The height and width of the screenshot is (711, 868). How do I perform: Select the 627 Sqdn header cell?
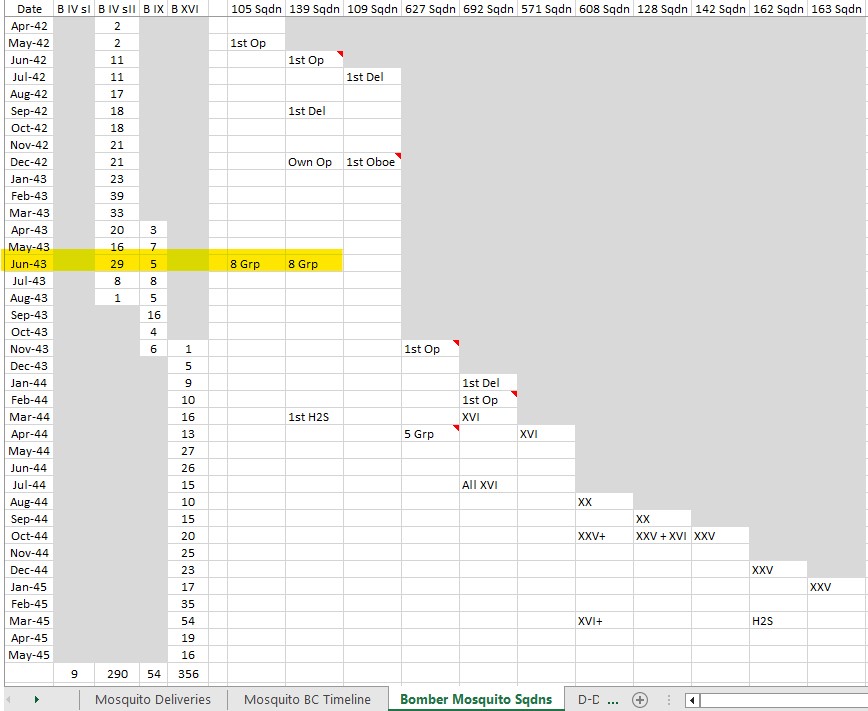point(430,9)
